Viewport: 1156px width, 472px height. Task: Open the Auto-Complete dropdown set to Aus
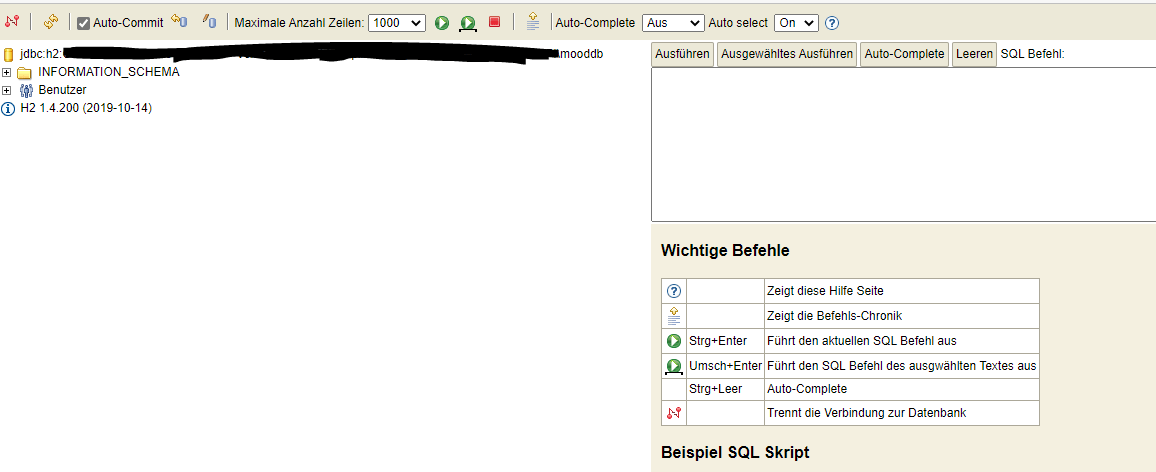click(673, 23)
